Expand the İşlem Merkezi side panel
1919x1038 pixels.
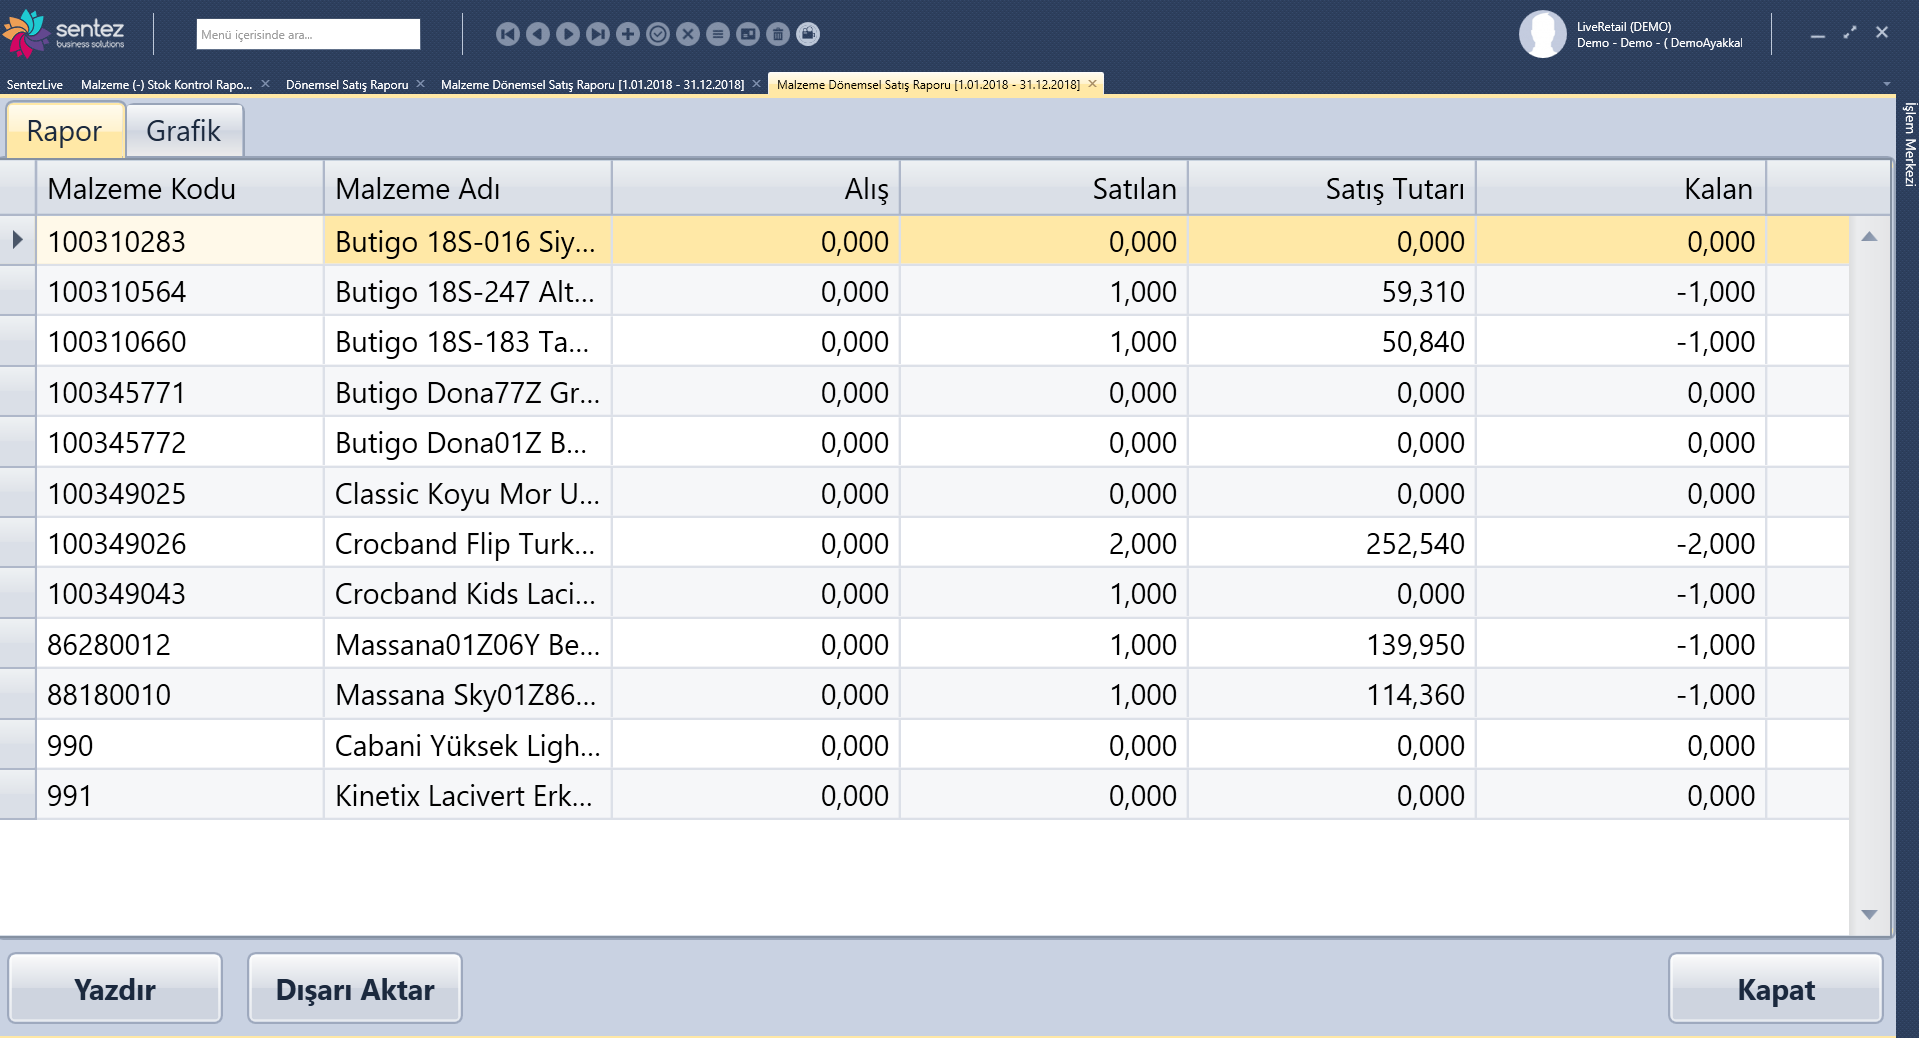(1908, 144)
